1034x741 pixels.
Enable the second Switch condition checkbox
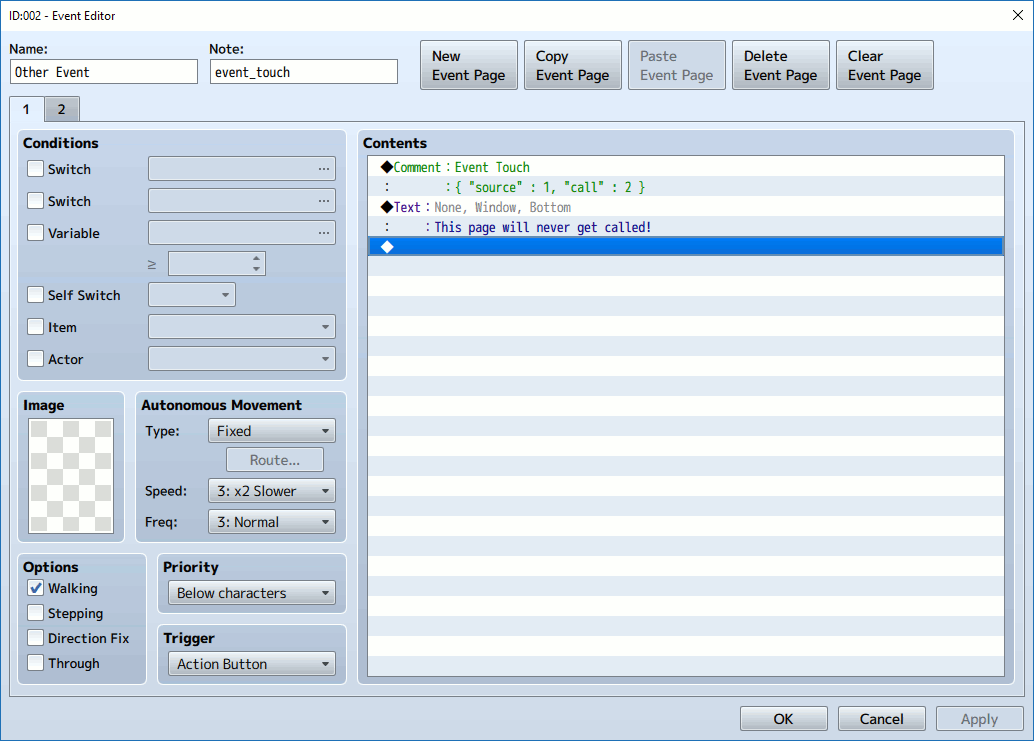pos(36,200)
